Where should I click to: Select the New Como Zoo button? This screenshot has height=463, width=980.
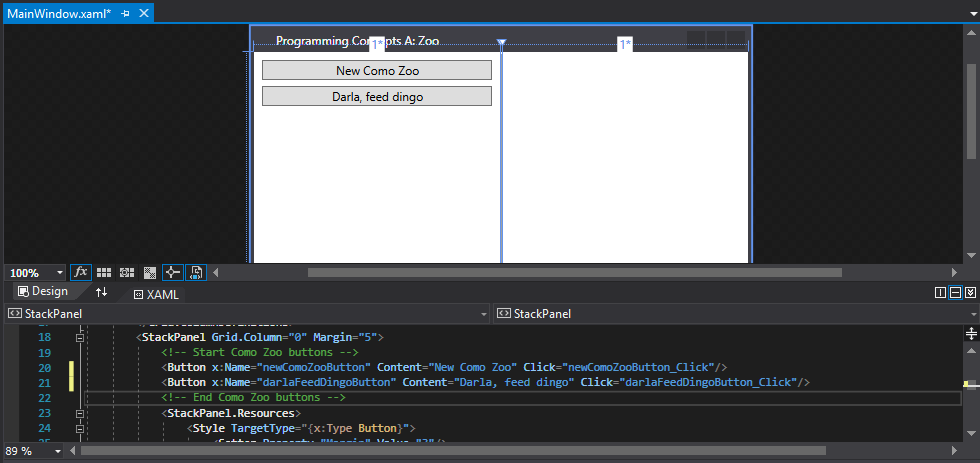point(376,70)
